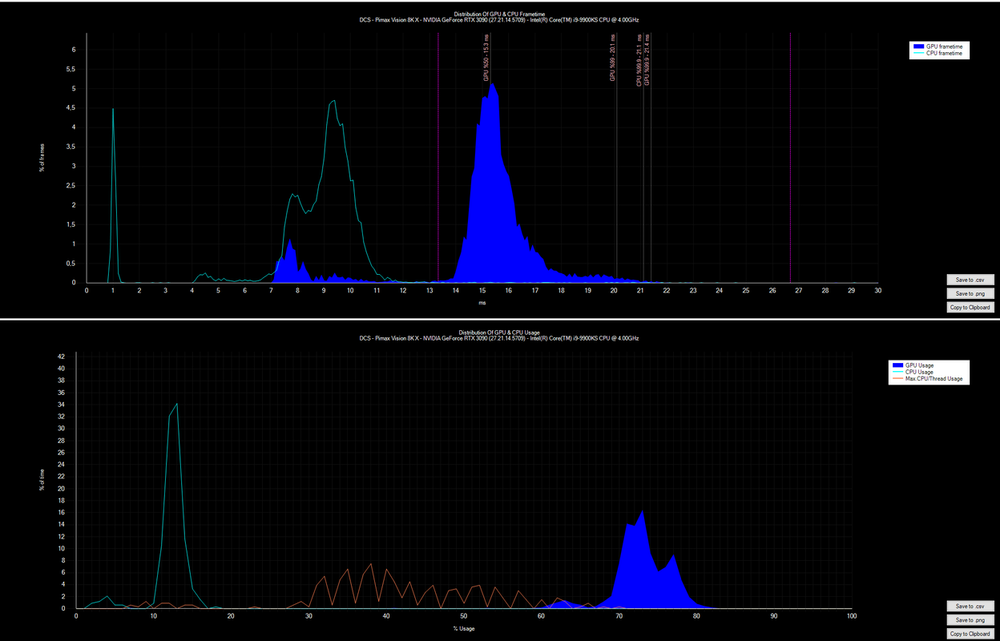This screenshot has width=1000, height=641.
Task: Save the frametime chart to .csv
Action: [970, 279]
